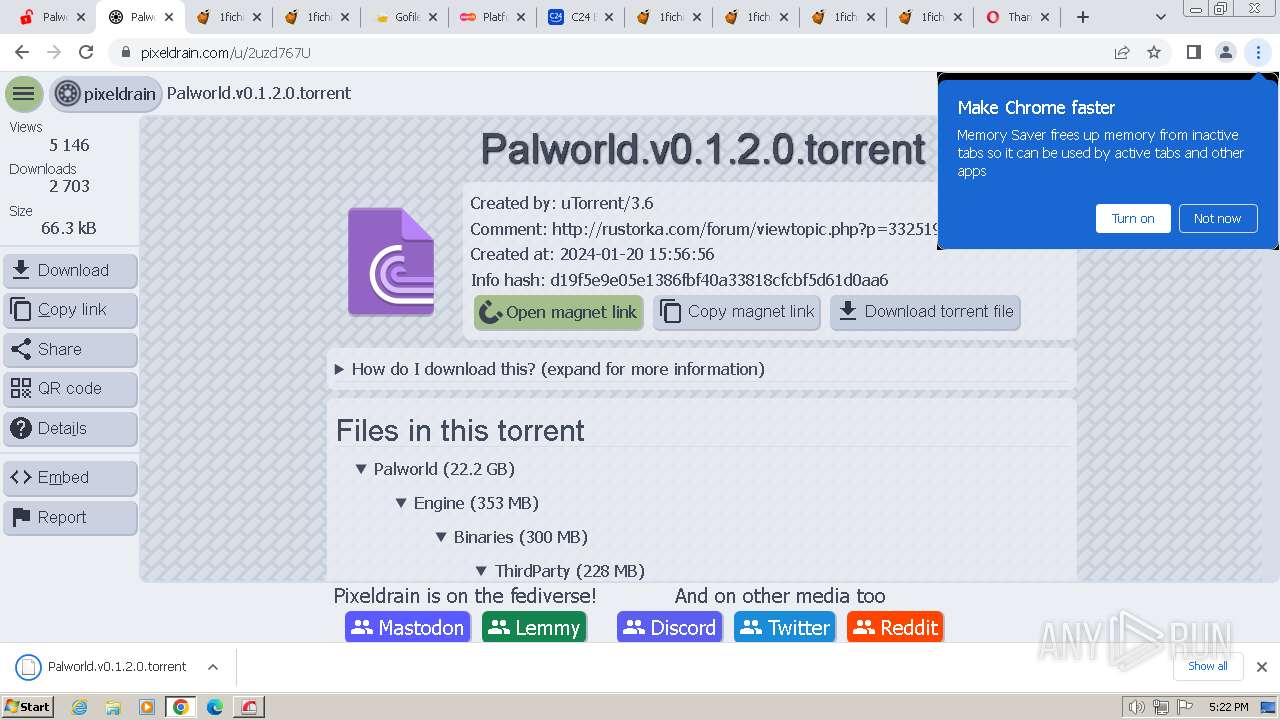1280x720 pixels.
Task: Bookmark this page with the star
Action: (x=1154, y=52)
